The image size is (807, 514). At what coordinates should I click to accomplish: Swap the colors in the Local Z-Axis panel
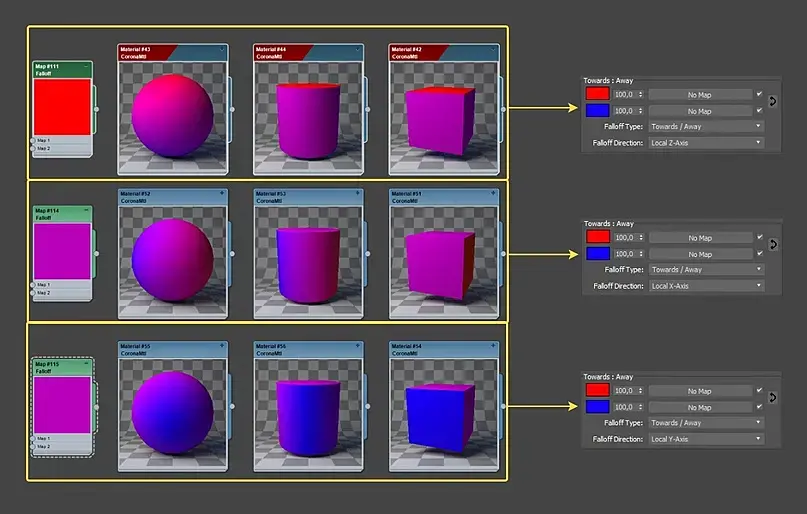773,101
